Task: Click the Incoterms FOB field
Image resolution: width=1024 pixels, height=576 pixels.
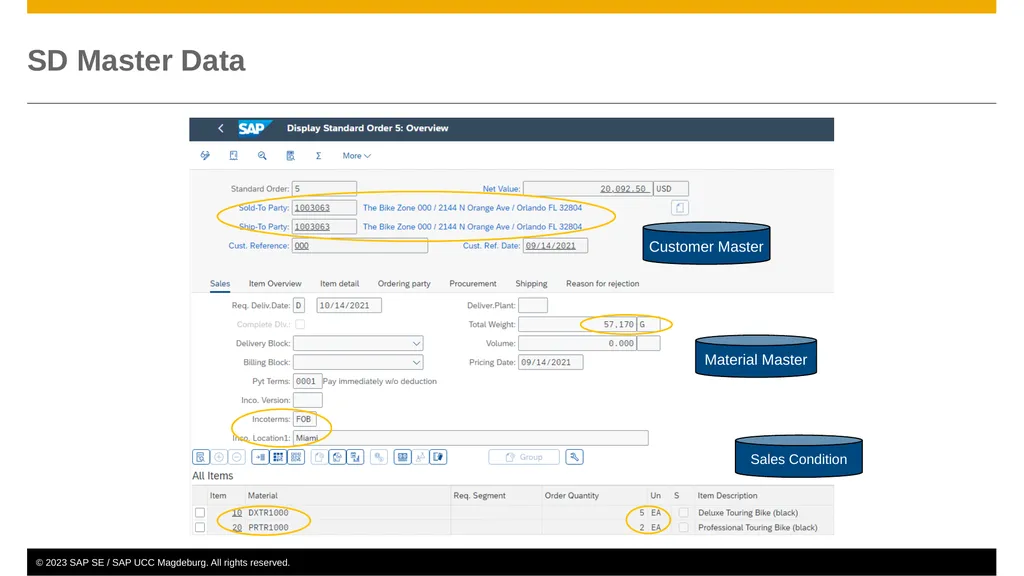Action: click(x=304, y=419)
